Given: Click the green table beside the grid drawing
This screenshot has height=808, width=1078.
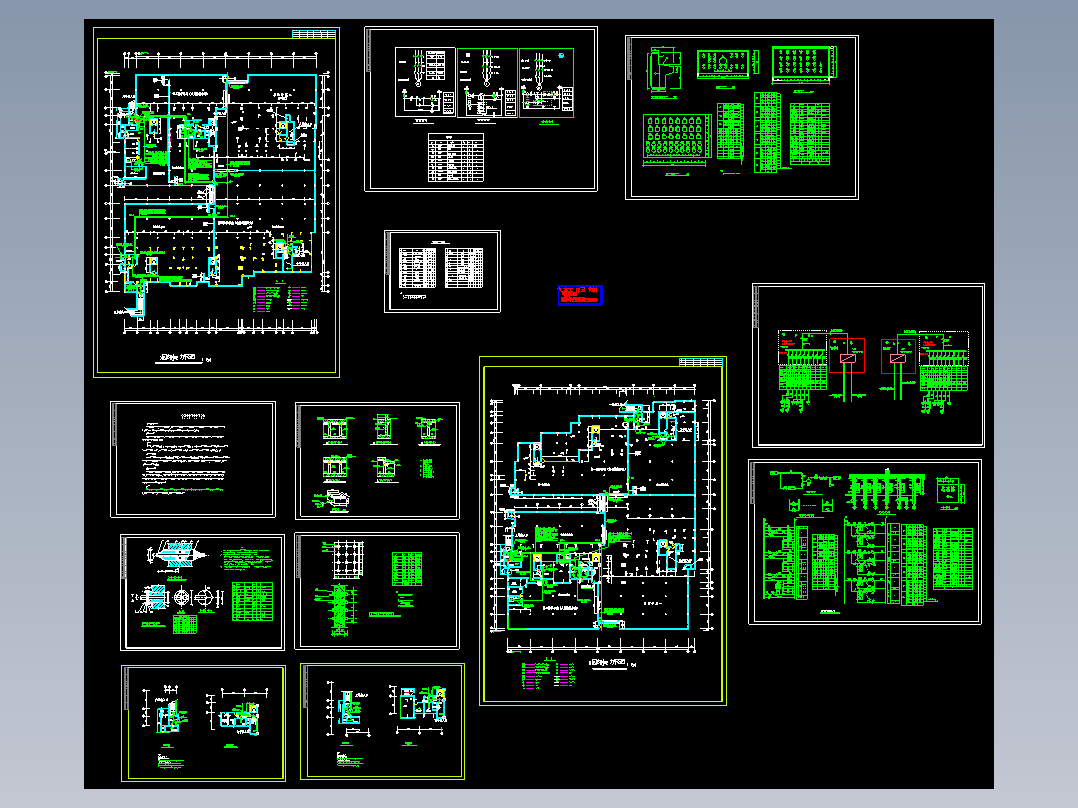Looking at the screenshot, I should pos(407,569).
